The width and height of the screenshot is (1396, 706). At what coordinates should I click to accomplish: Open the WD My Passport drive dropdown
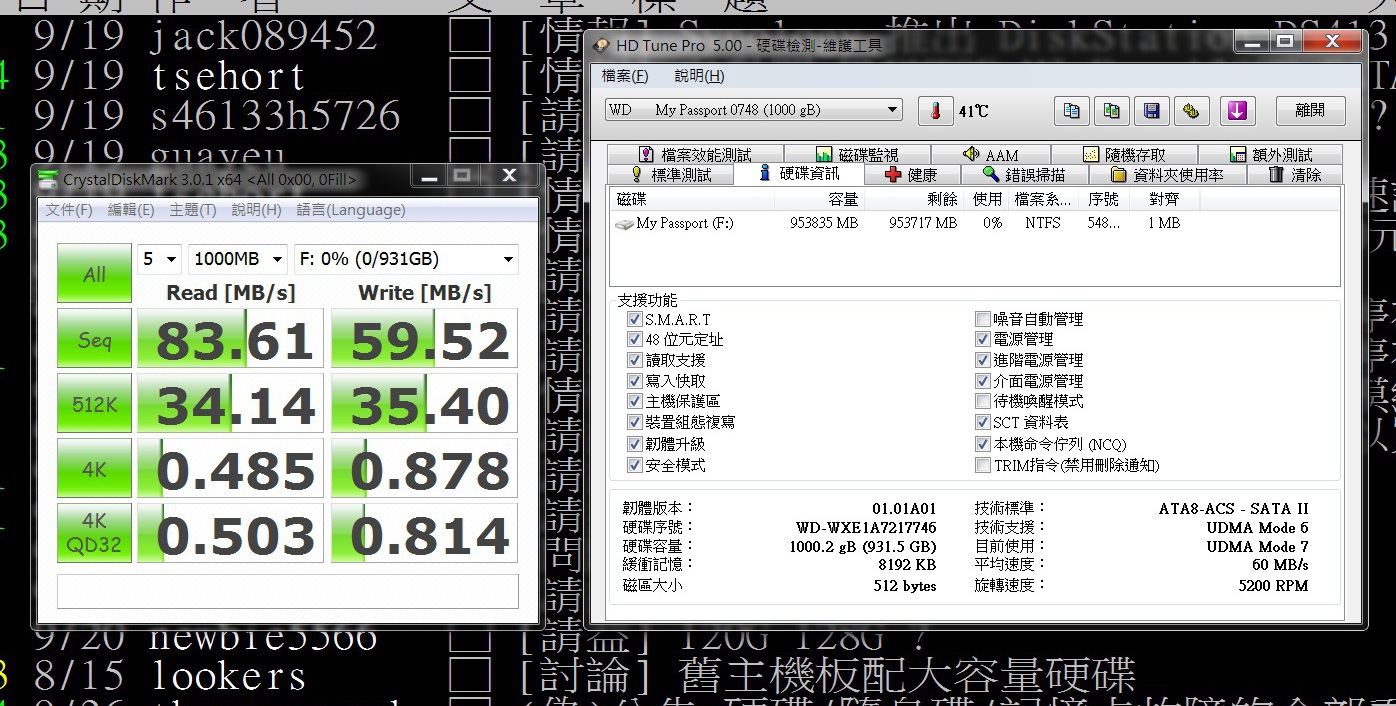[753, 110]
